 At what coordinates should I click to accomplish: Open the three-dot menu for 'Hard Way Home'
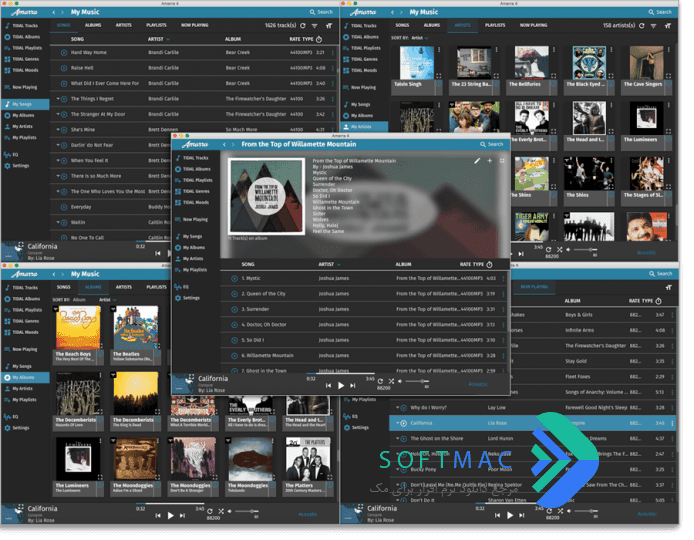click(332, 52)
